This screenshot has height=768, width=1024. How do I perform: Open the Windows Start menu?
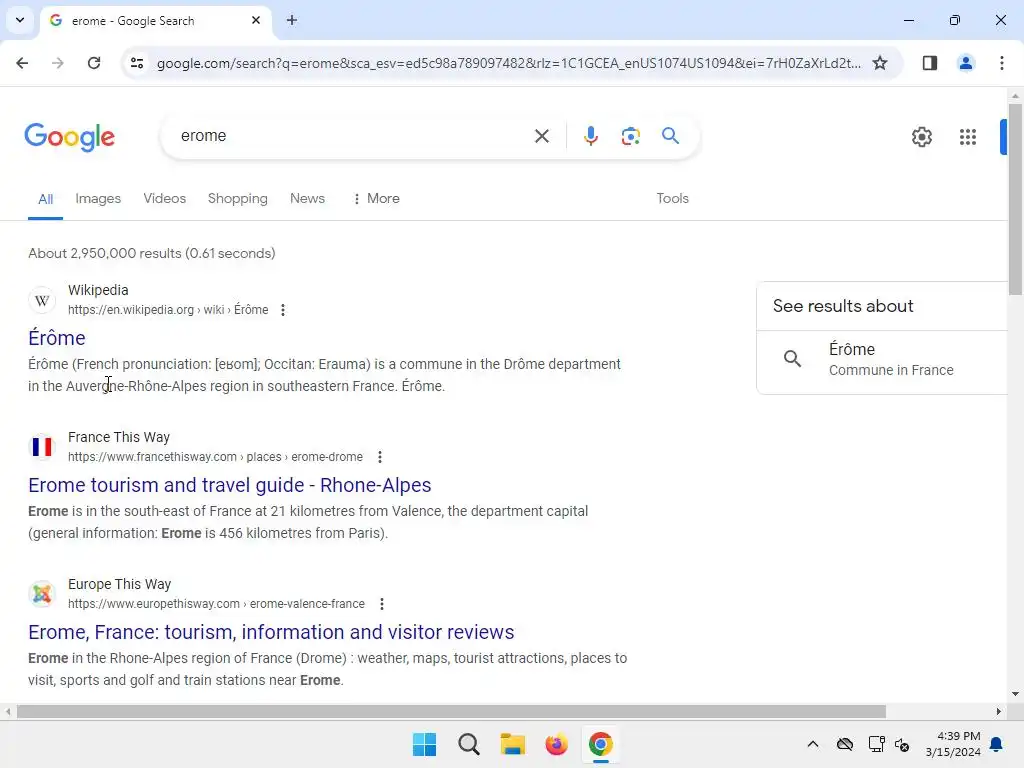pyautogui.click(x=424, y=744)
